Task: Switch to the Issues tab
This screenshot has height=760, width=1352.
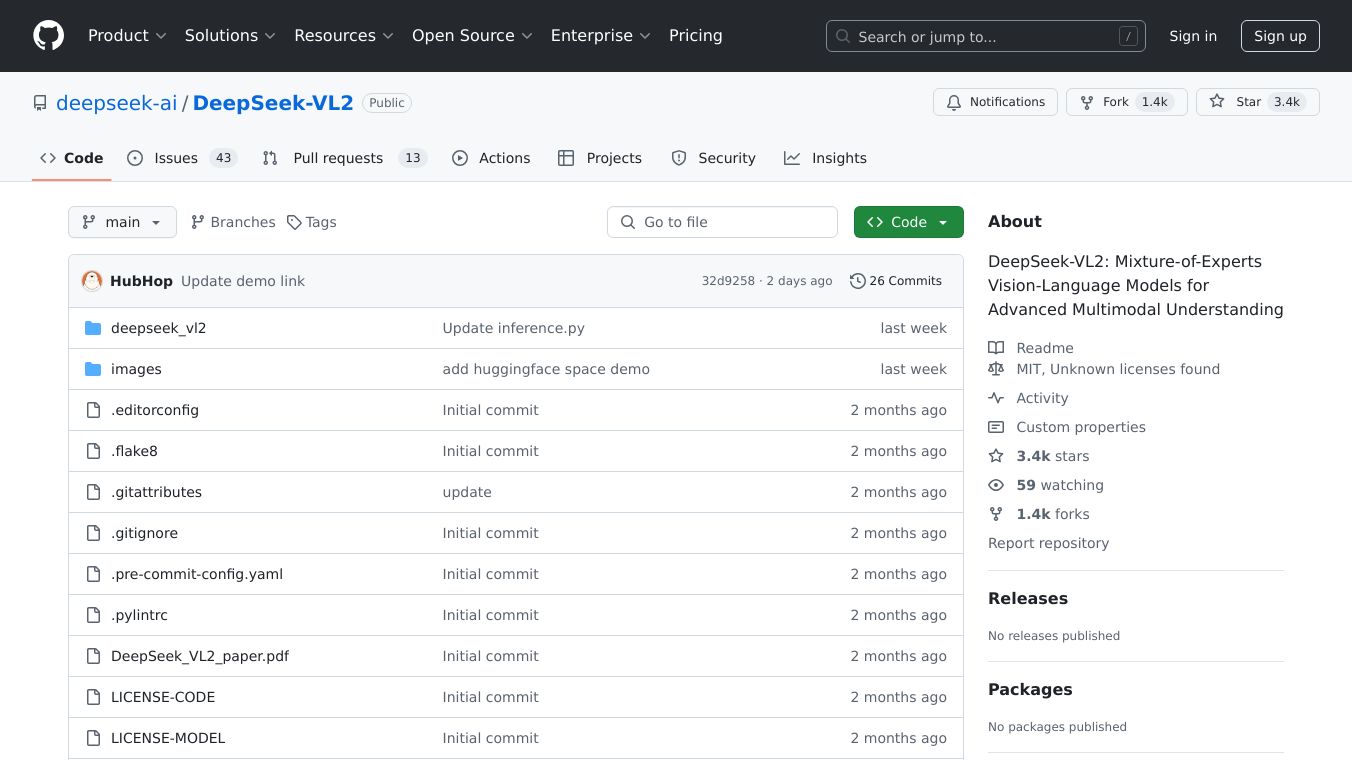Action: (176, 158)
